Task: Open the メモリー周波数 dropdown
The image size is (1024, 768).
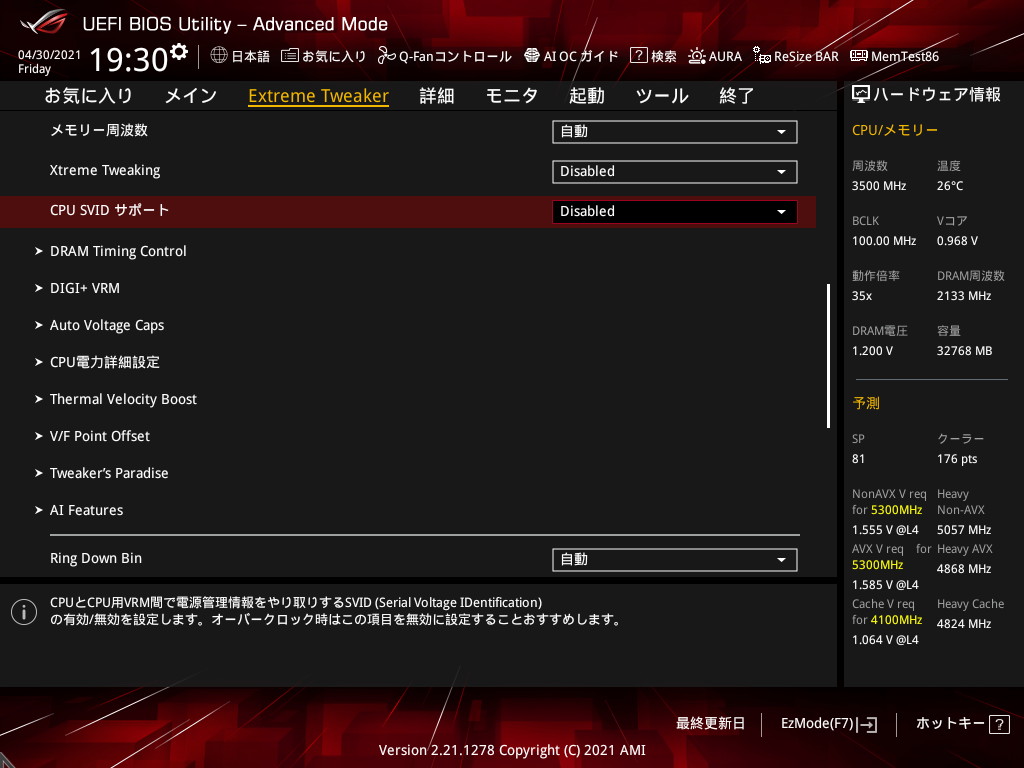Action: click(x=675, y=132)
